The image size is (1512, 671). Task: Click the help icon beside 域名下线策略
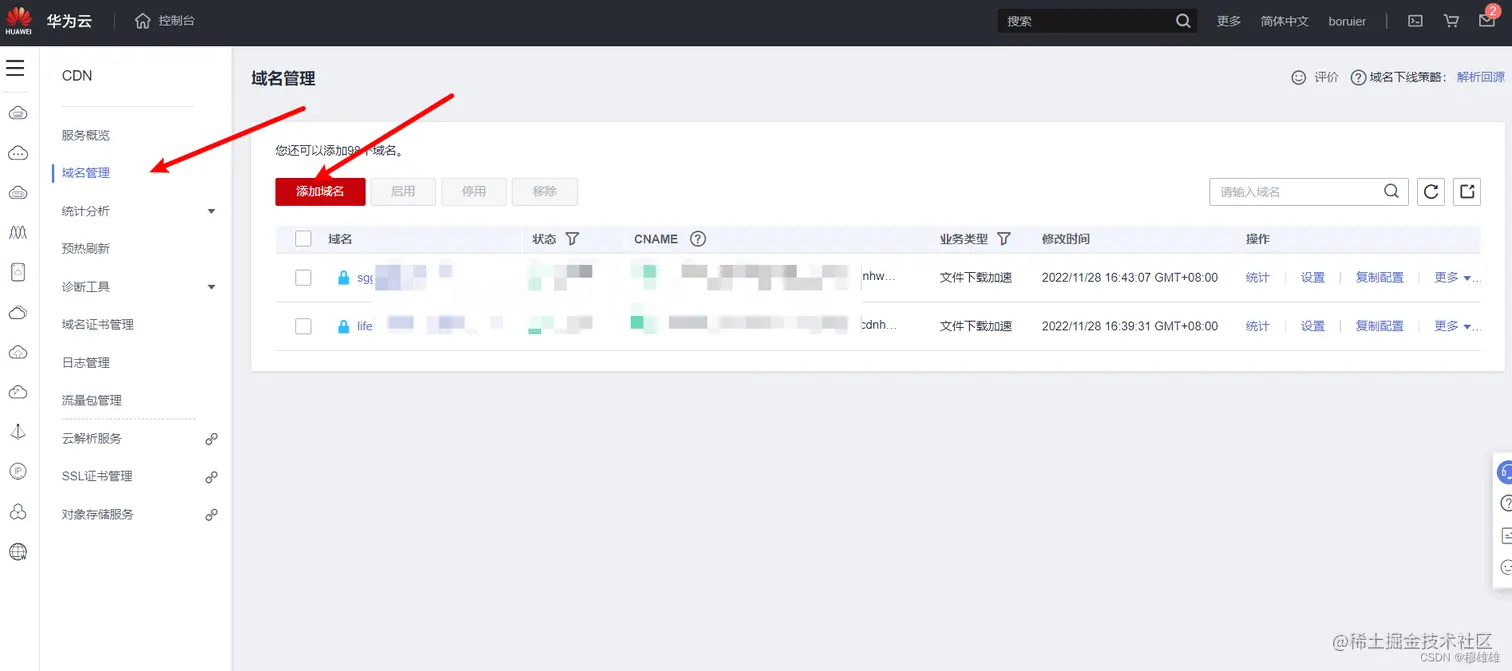click(1358, 77)
